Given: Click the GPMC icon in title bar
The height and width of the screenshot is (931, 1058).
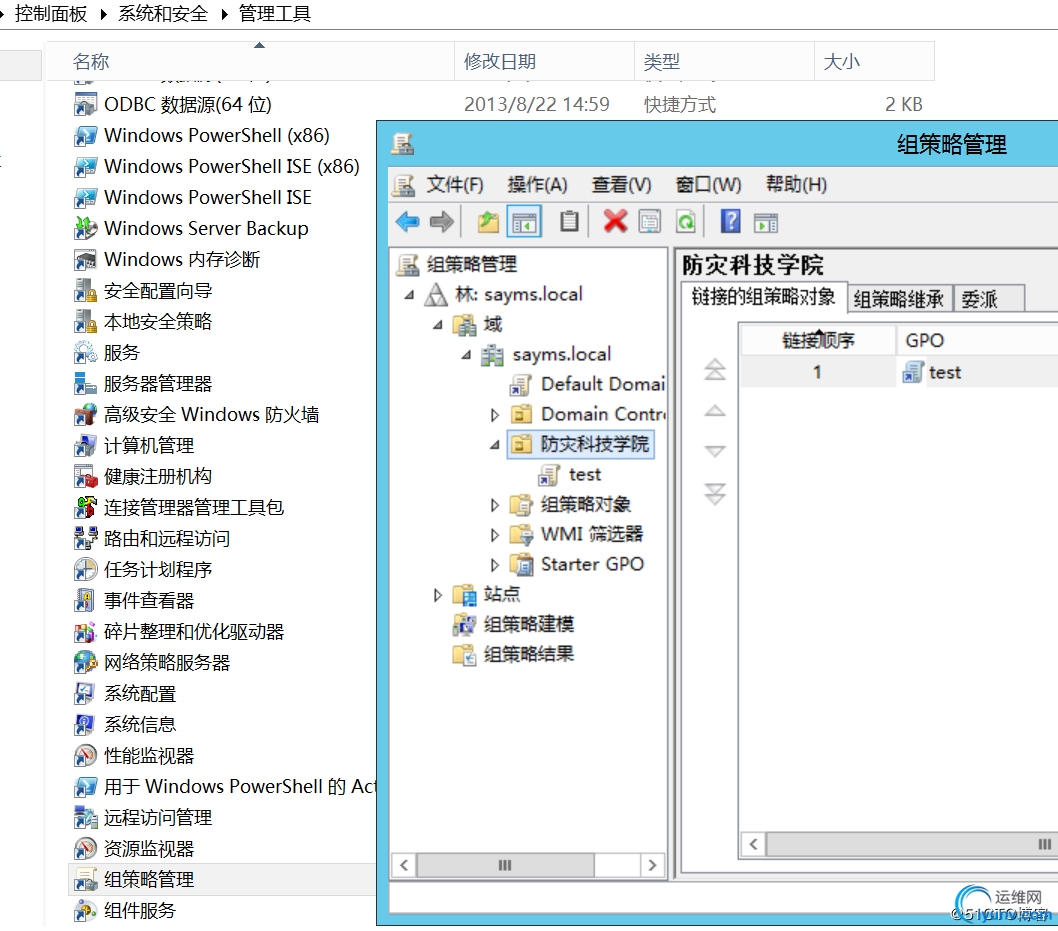Looking at the screenshot, I should click(x=403, y=144).
